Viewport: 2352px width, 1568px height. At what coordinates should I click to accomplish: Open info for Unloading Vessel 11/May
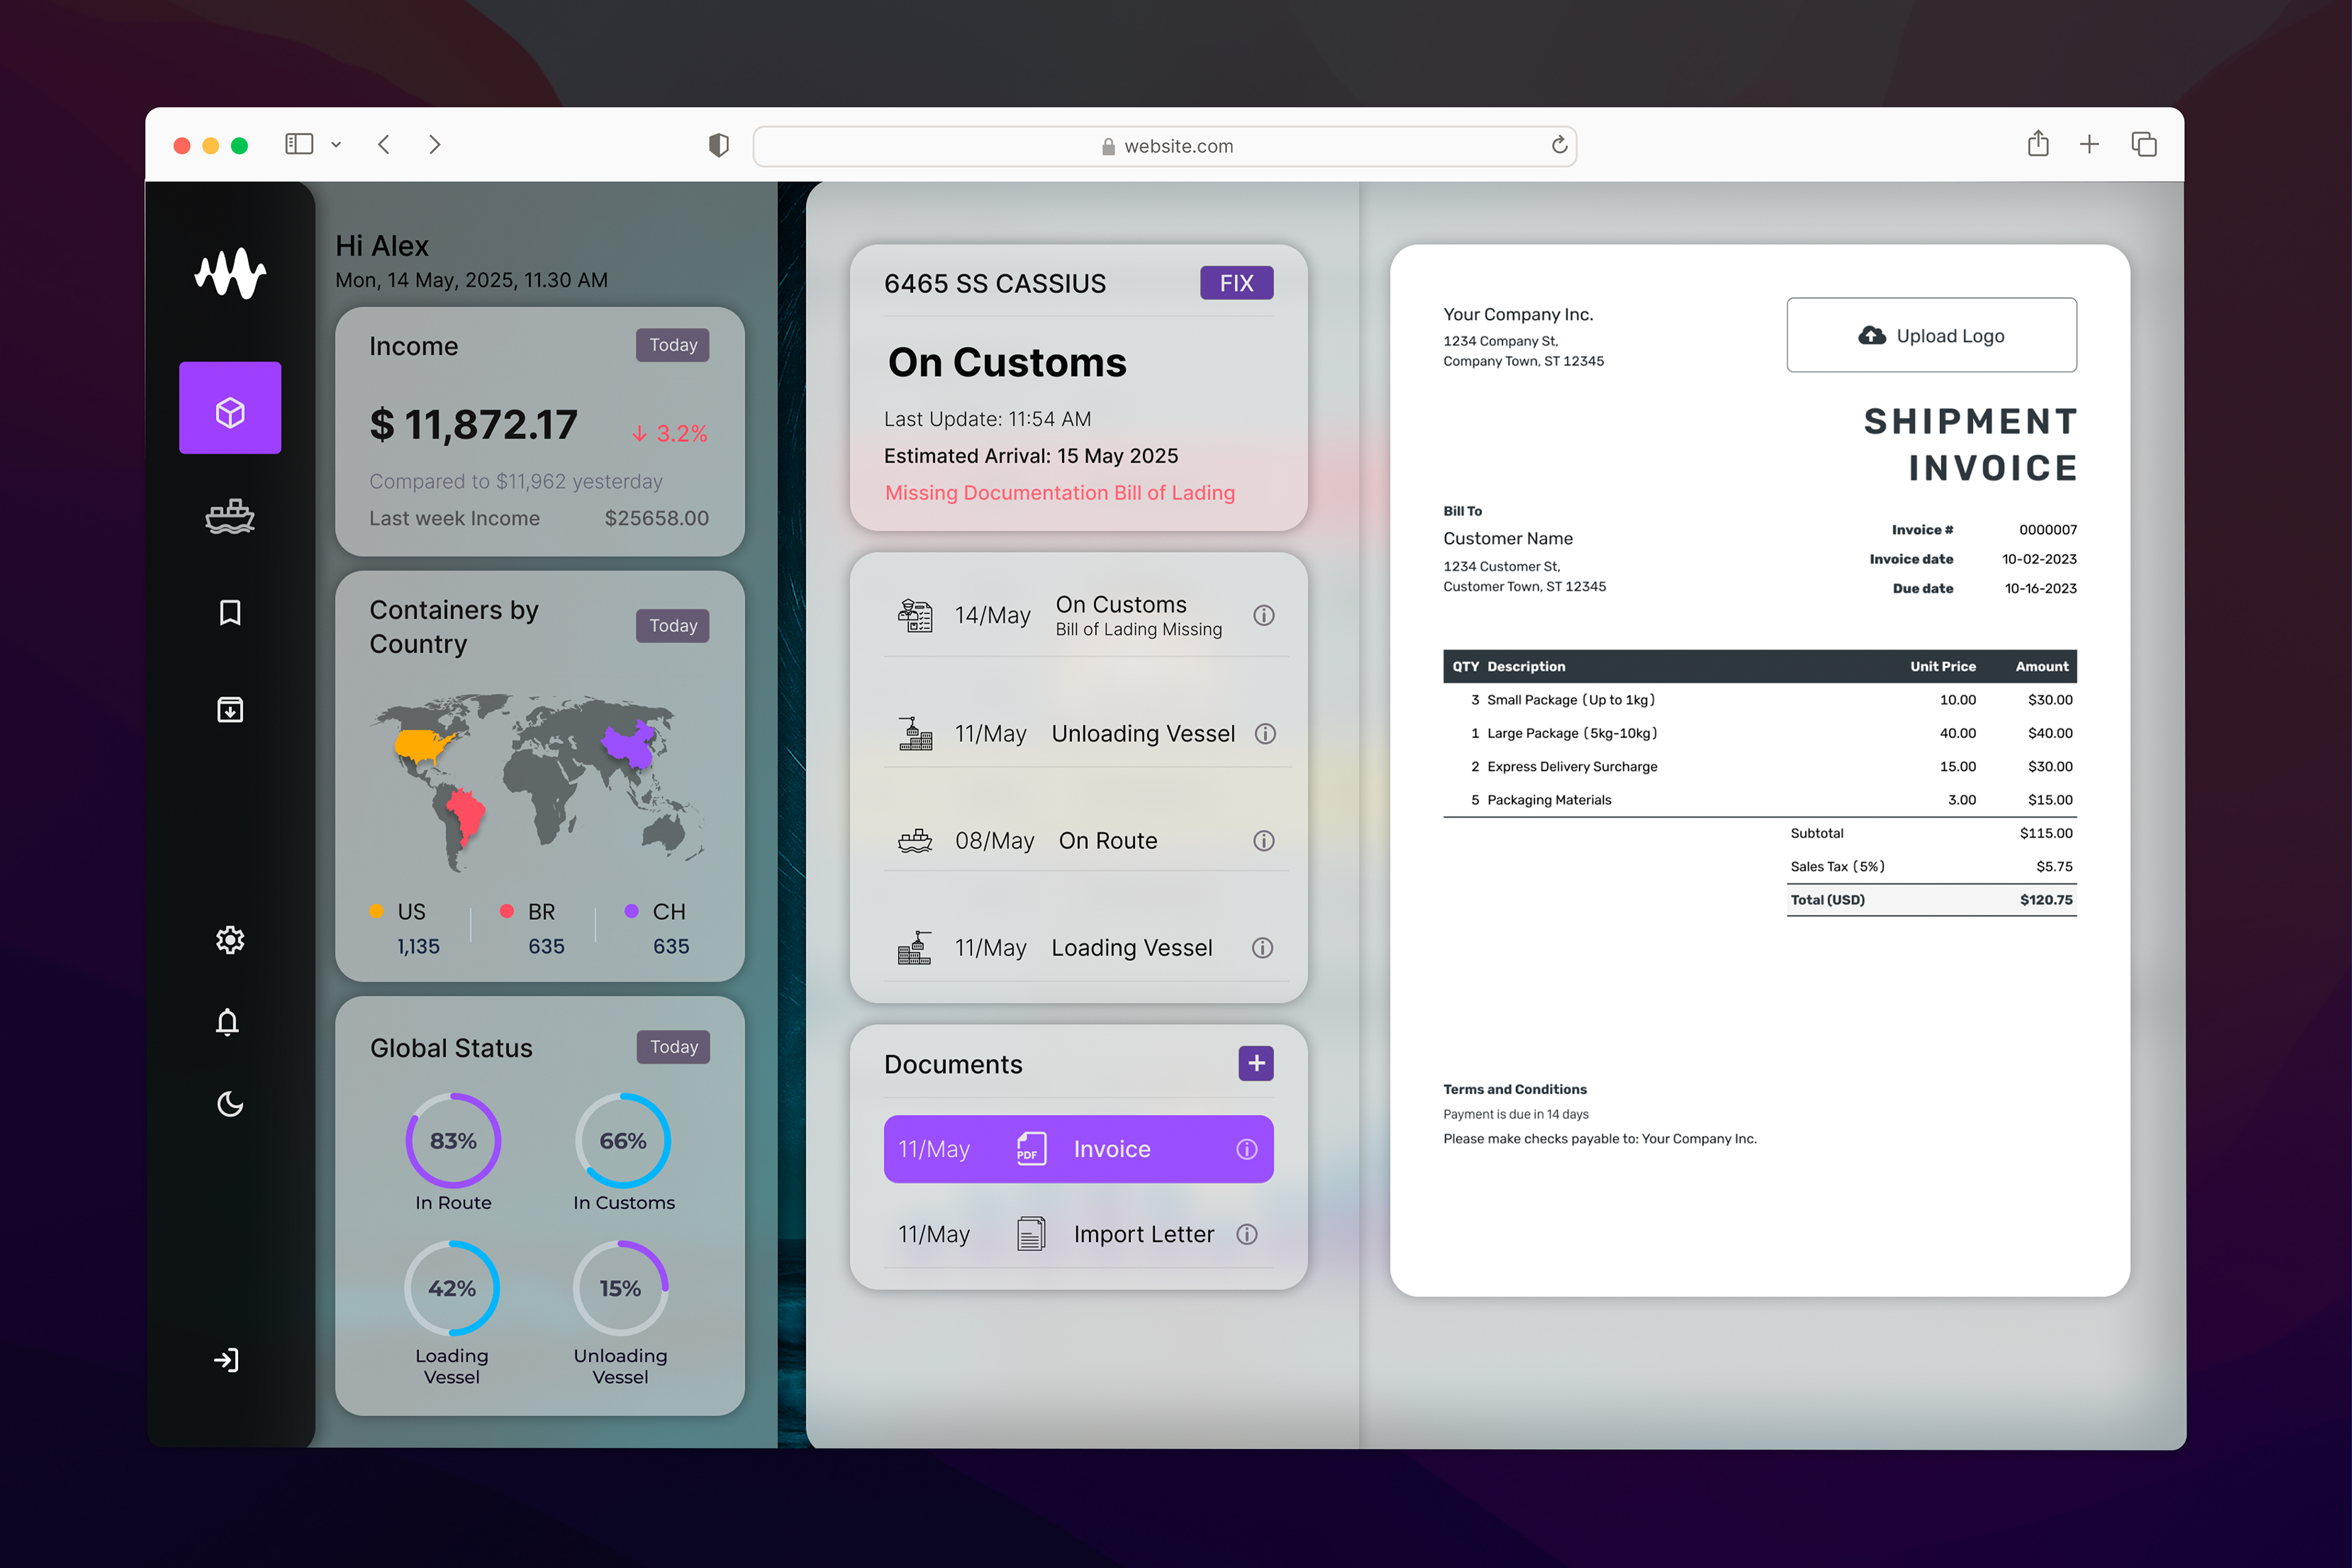(x=1265, y=734)
